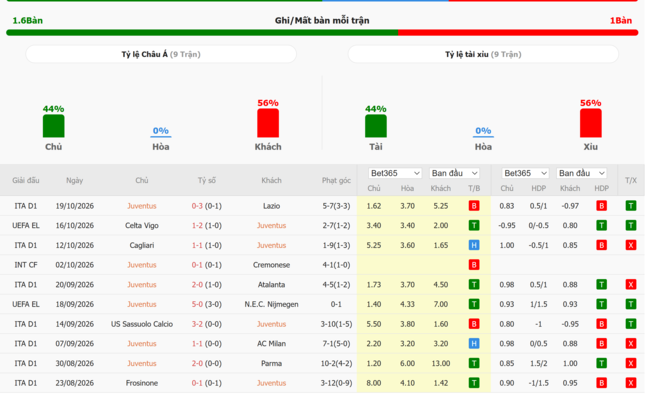Image resolution: width=650 pixels, height=395 pixels.
Task: Click T/X T badge in Sassuolo row
Action: (x=631, y=324)
